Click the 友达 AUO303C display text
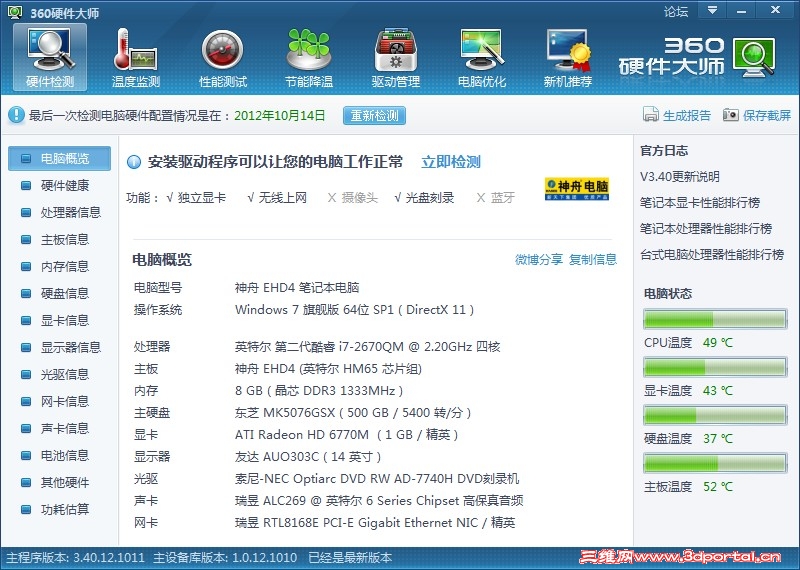This screenshot has width=800, height=570. coord(308,457)
